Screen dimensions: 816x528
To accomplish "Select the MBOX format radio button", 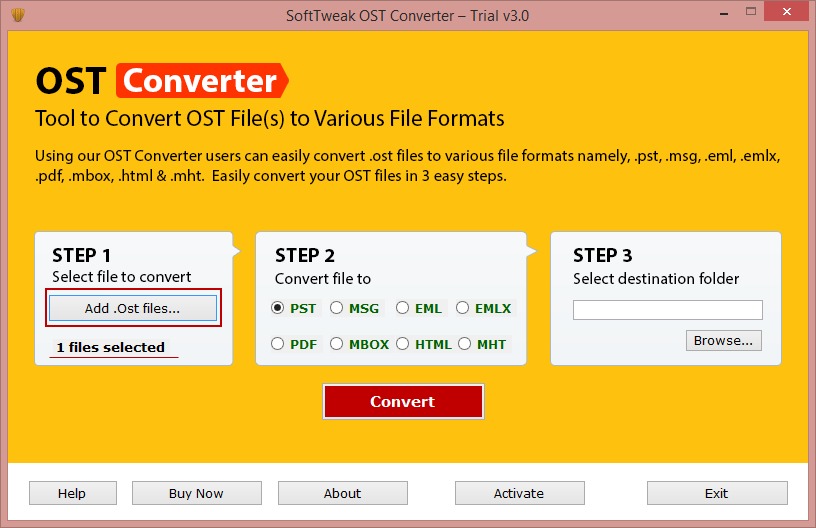I will (337, 344).
